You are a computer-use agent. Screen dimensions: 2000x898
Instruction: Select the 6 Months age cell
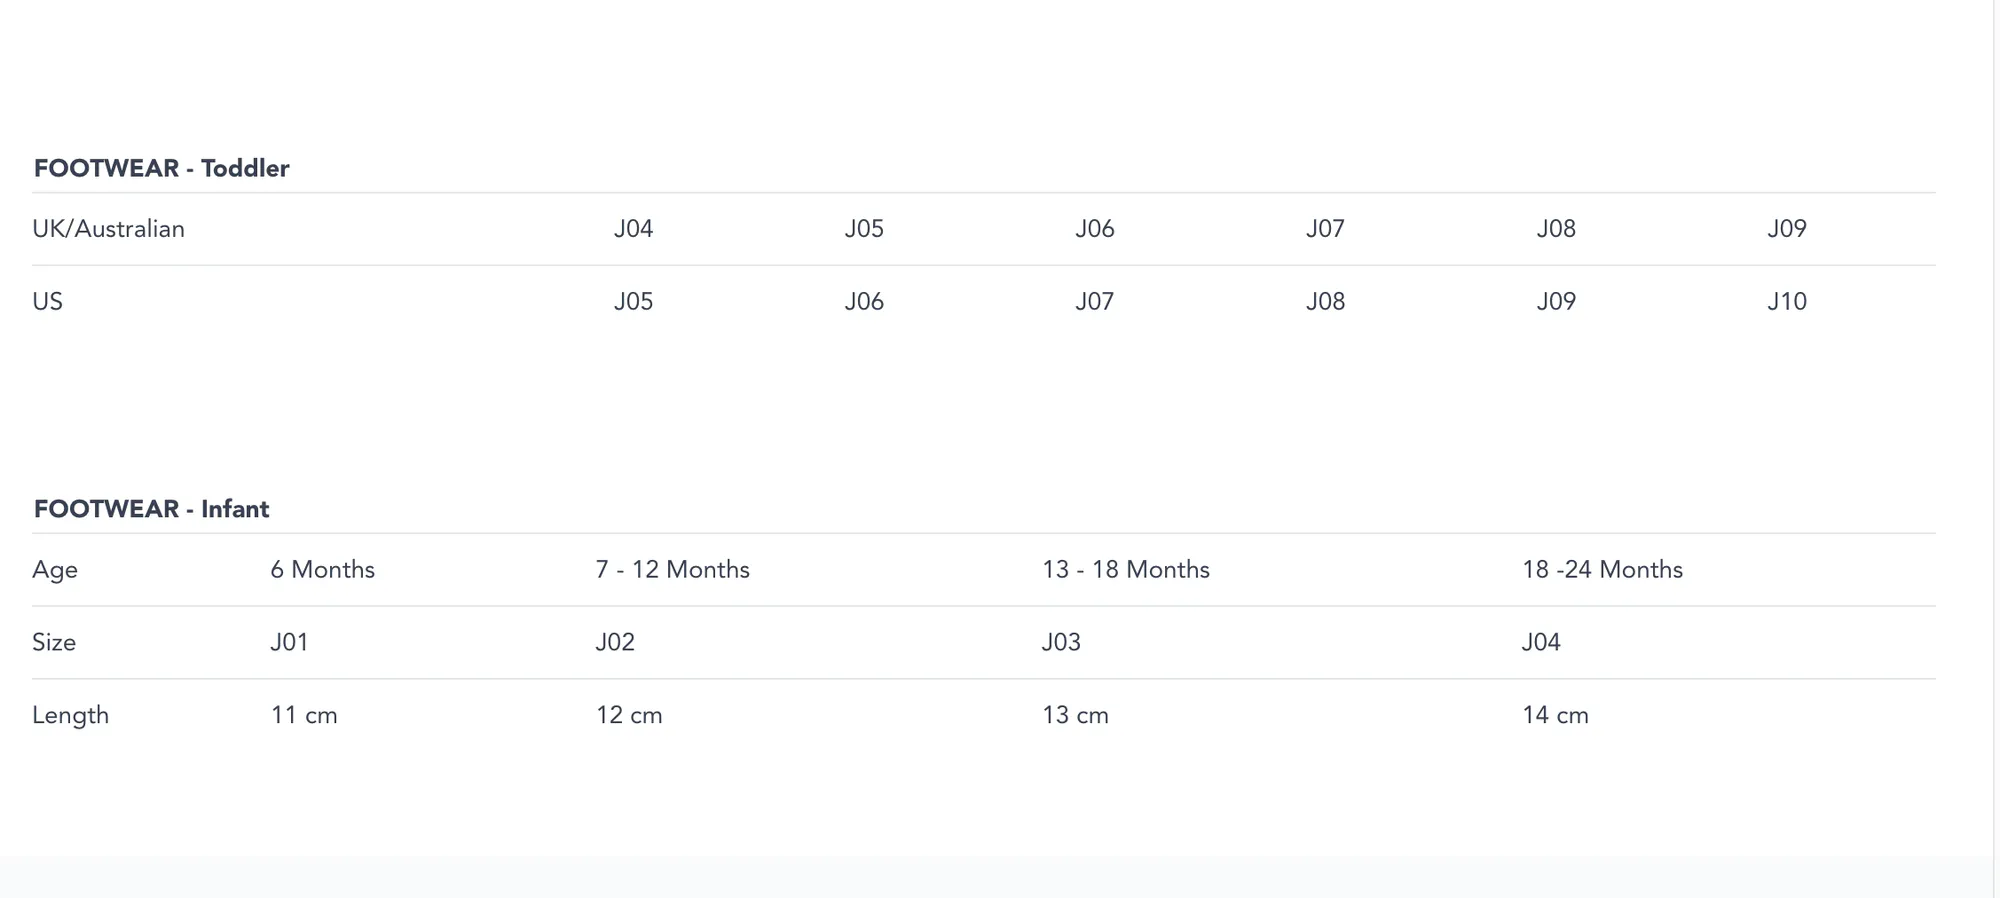(x=322, y=570)
